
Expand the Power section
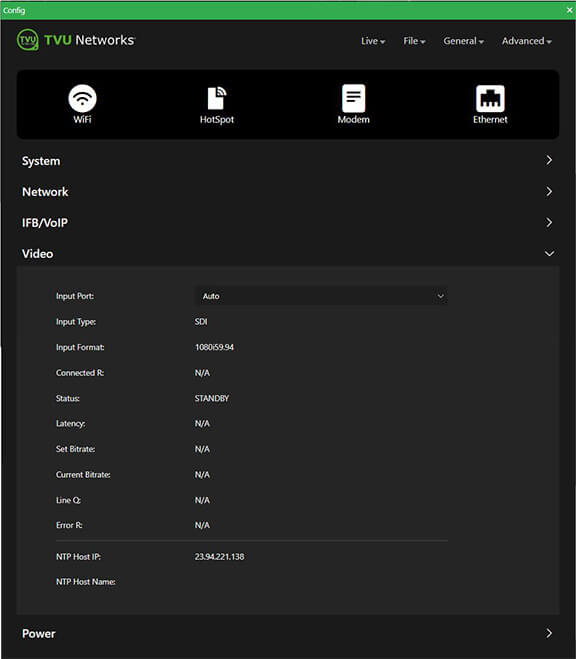point(288,634)
